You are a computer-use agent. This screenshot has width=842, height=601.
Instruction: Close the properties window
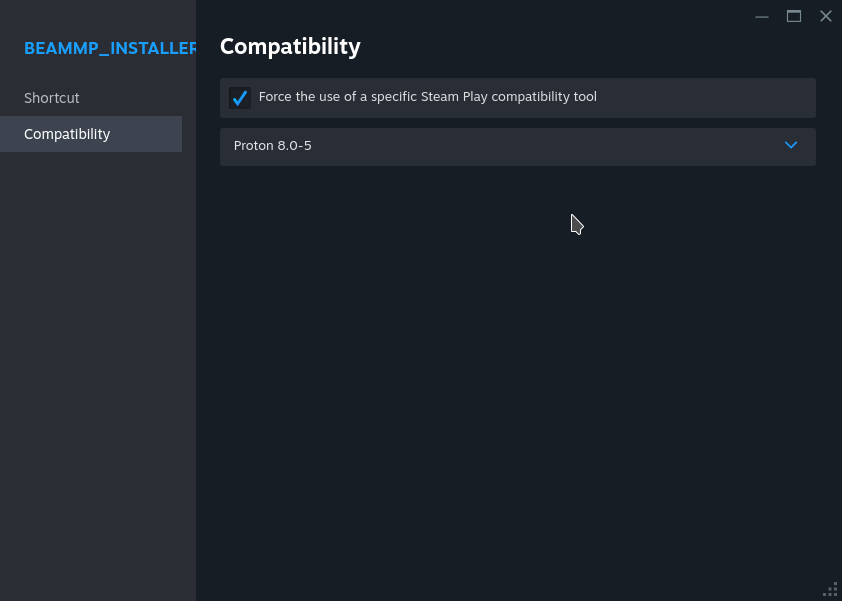coord(826,16)
